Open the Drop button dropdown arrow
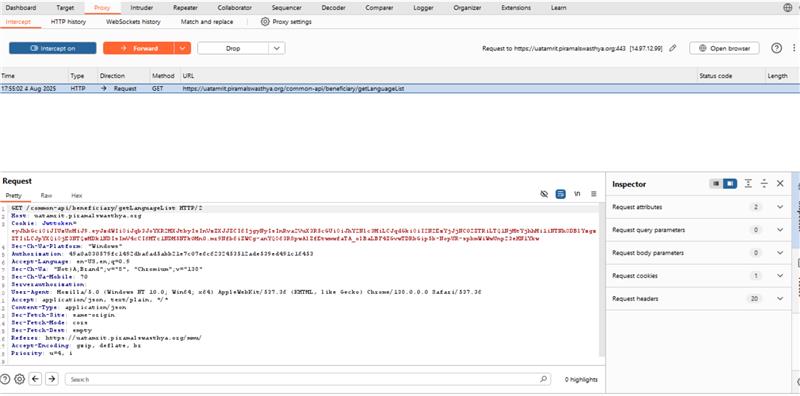 coord(277,48)
